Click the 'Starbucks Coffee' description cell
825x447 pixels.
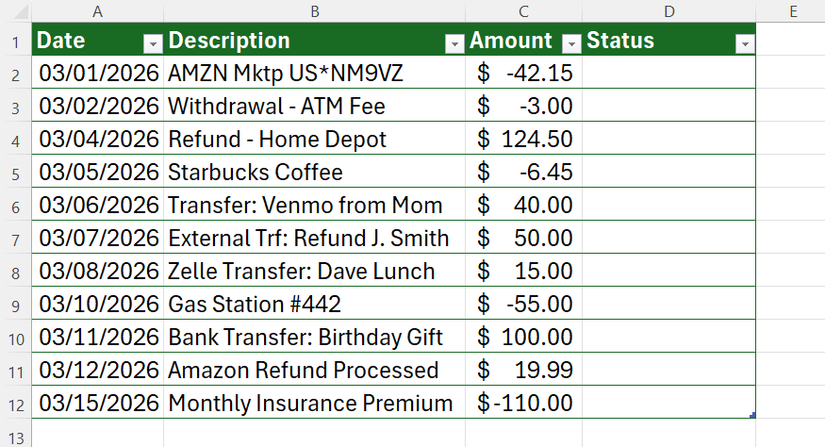click(255, 172)
